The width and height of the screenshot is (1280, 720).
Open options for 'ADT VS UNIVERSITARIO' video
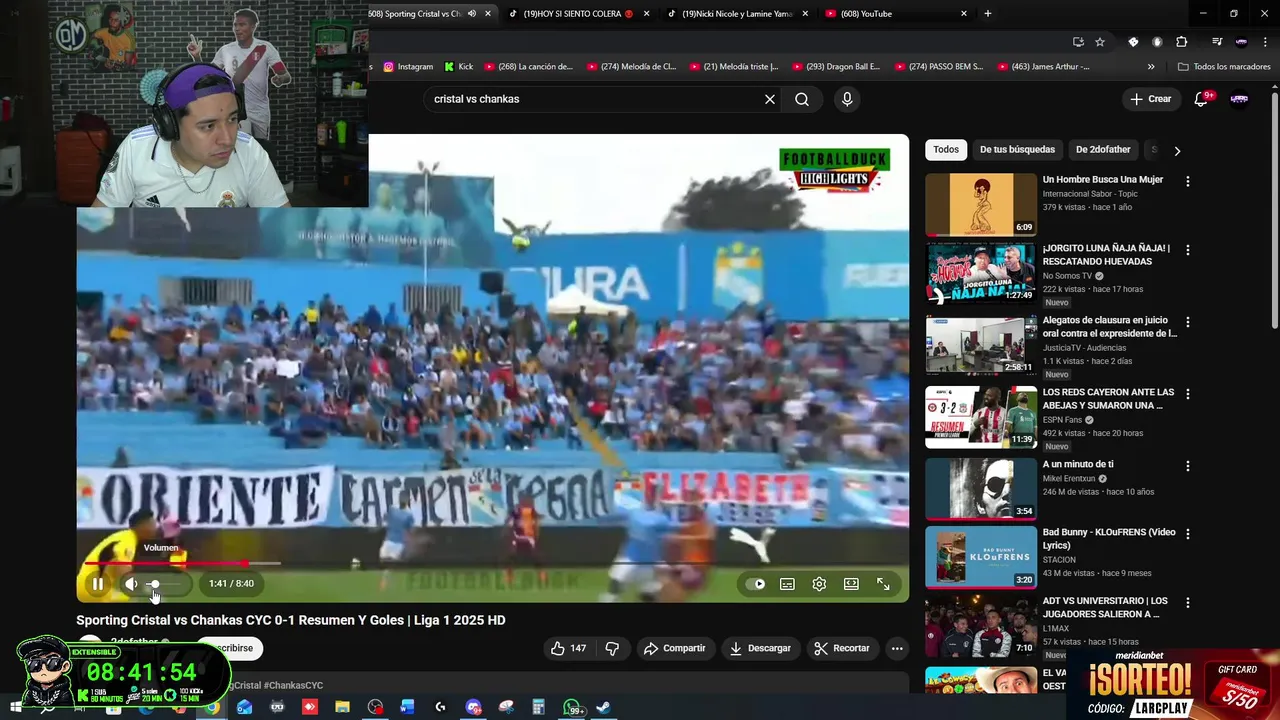pyautogui.click(x=1187, y=603)
